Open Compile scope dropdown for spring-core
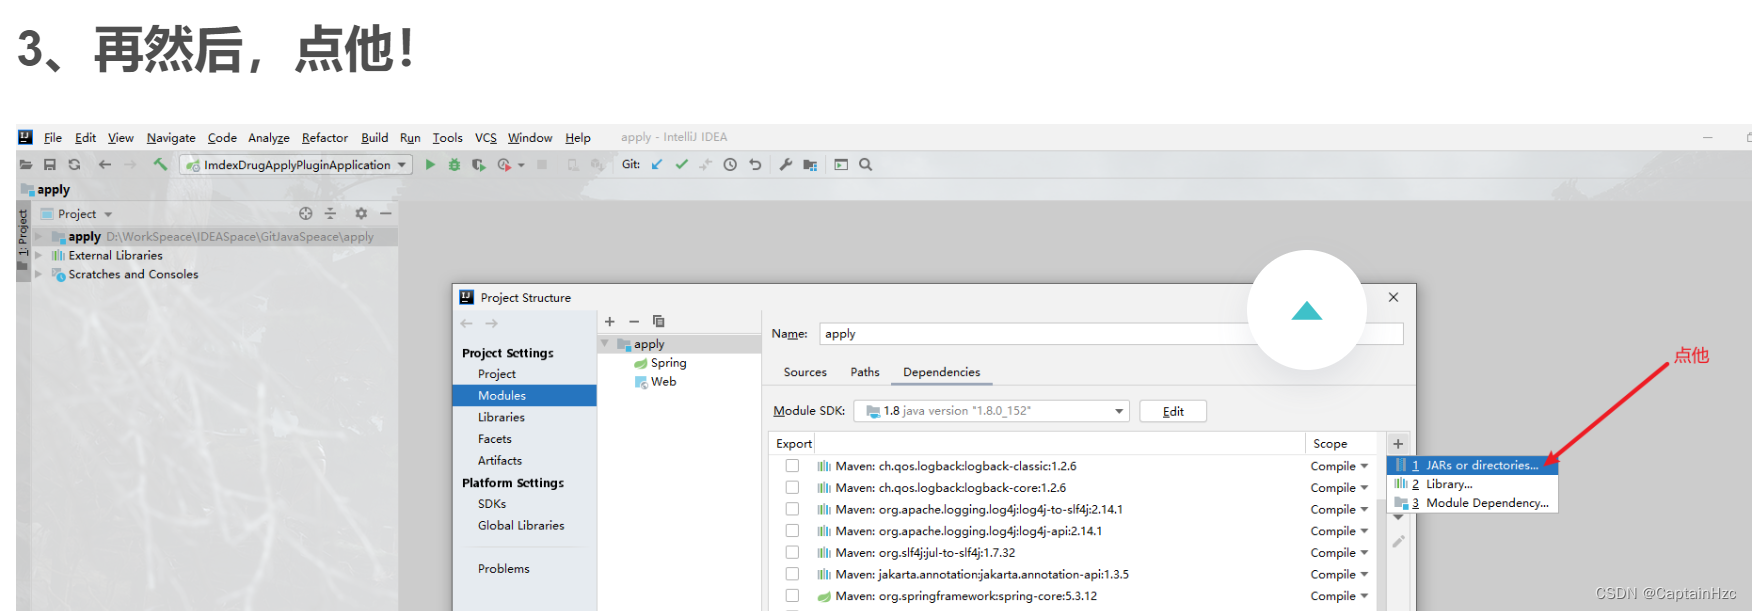 tap(1339, 596)
